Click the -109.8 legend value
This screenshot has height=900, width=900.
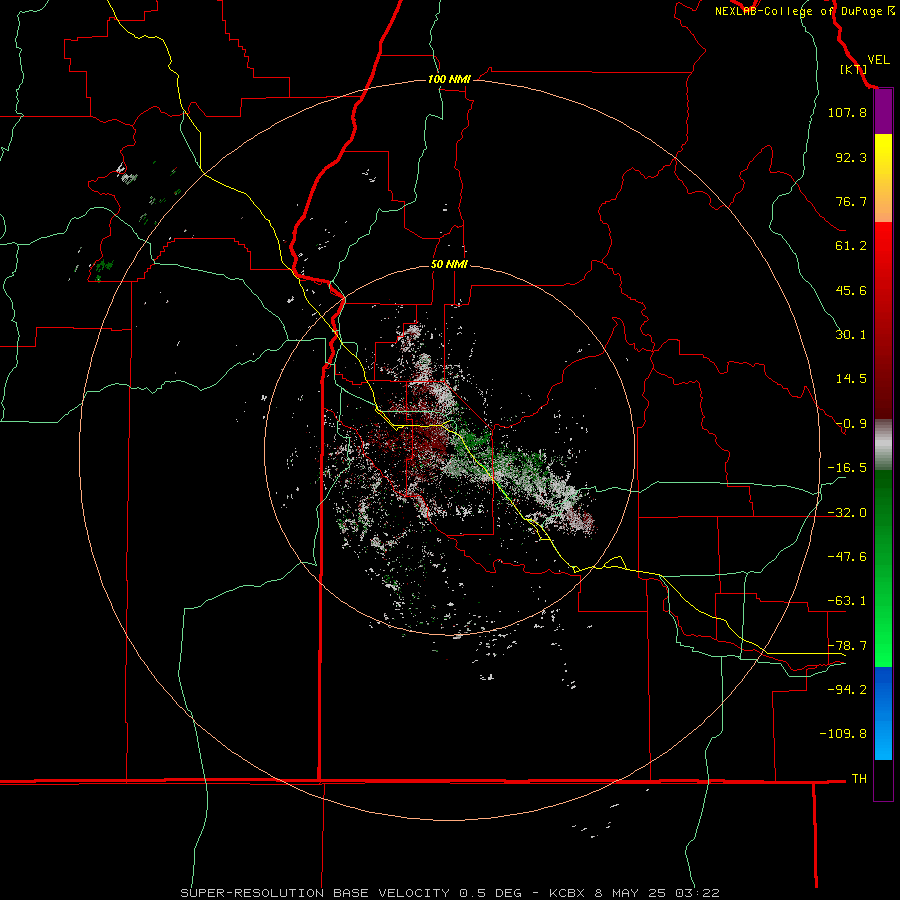[x=843, y=734]
